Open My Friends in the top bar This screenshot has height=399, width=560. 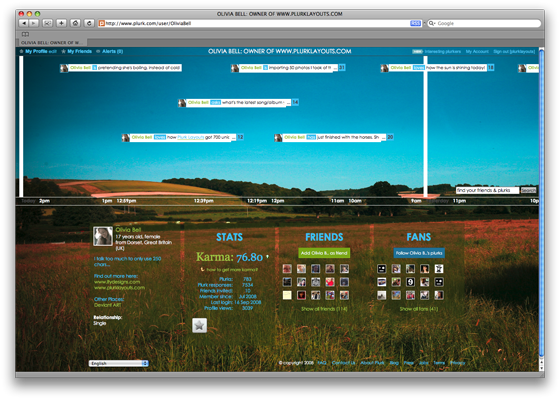(x=79, y=51)
